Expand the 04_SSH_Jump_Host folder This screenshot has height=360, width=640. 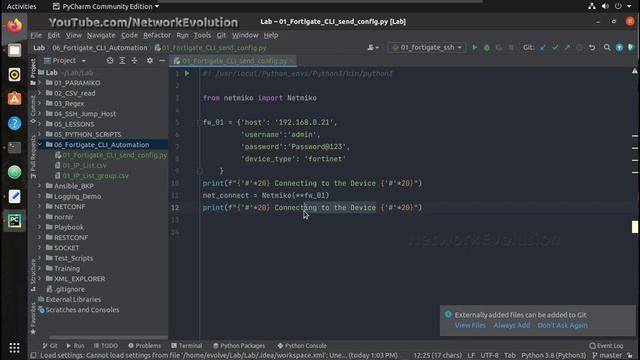pos(40,113)
